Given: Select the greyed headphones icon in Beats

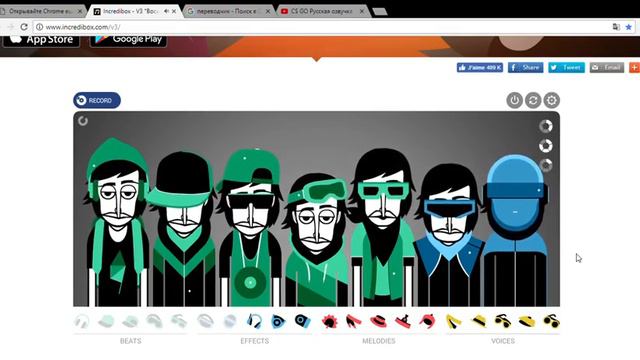Looking at the screenshot, I should 82,322.
